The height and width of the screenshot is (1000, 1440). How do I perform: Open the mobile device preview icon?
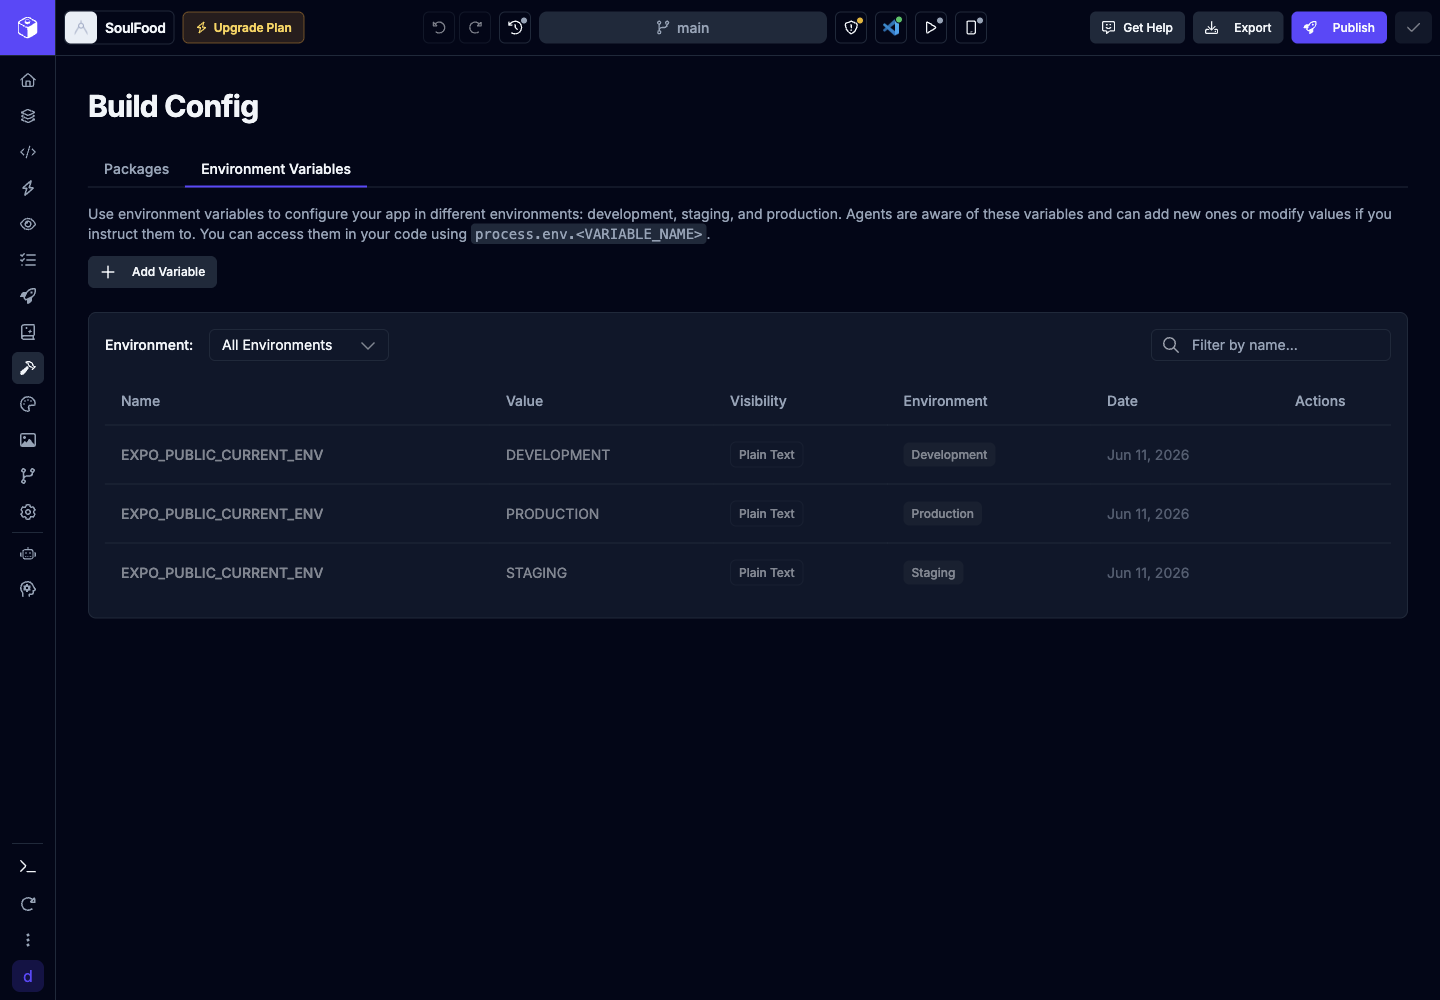(x=971, y=28)
